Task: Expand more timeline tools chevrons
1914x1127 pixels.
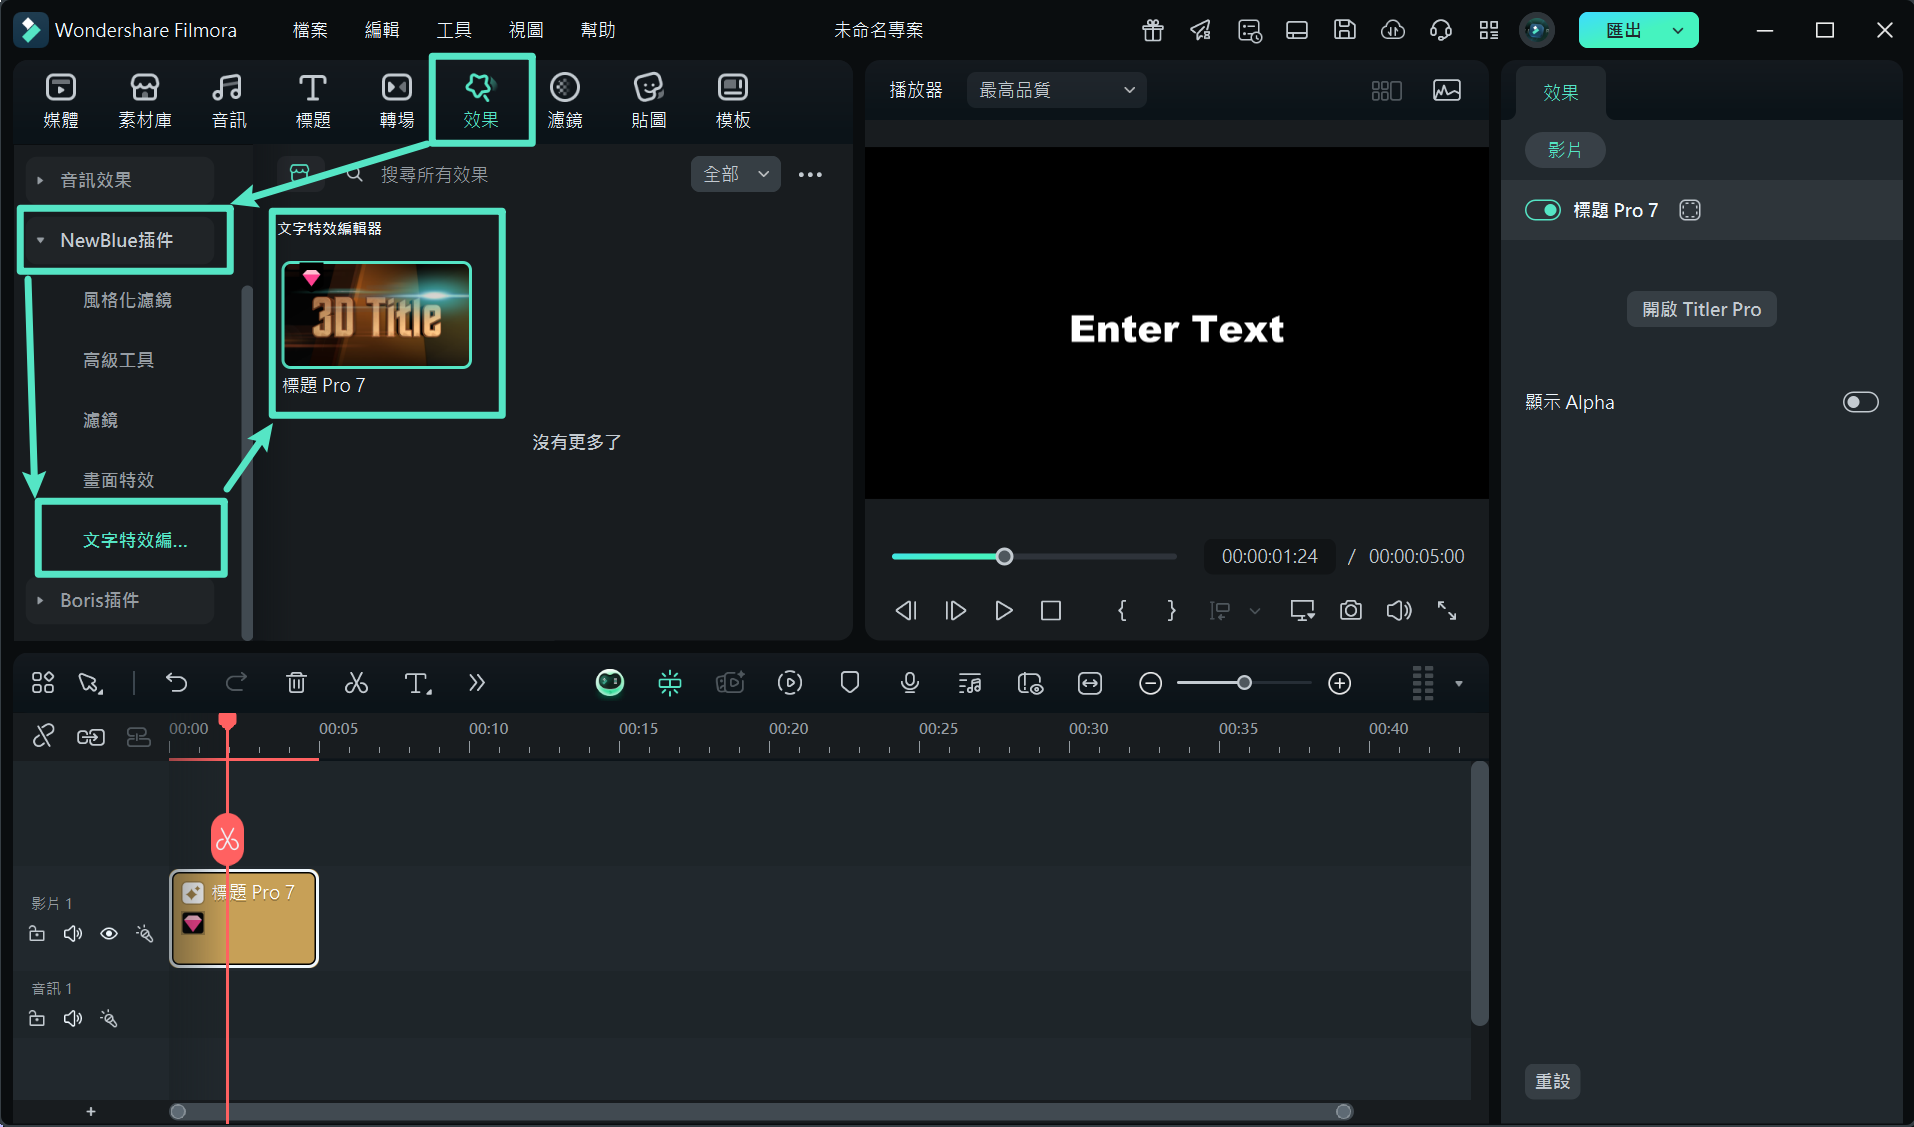Action: click(x=476, y=683)
